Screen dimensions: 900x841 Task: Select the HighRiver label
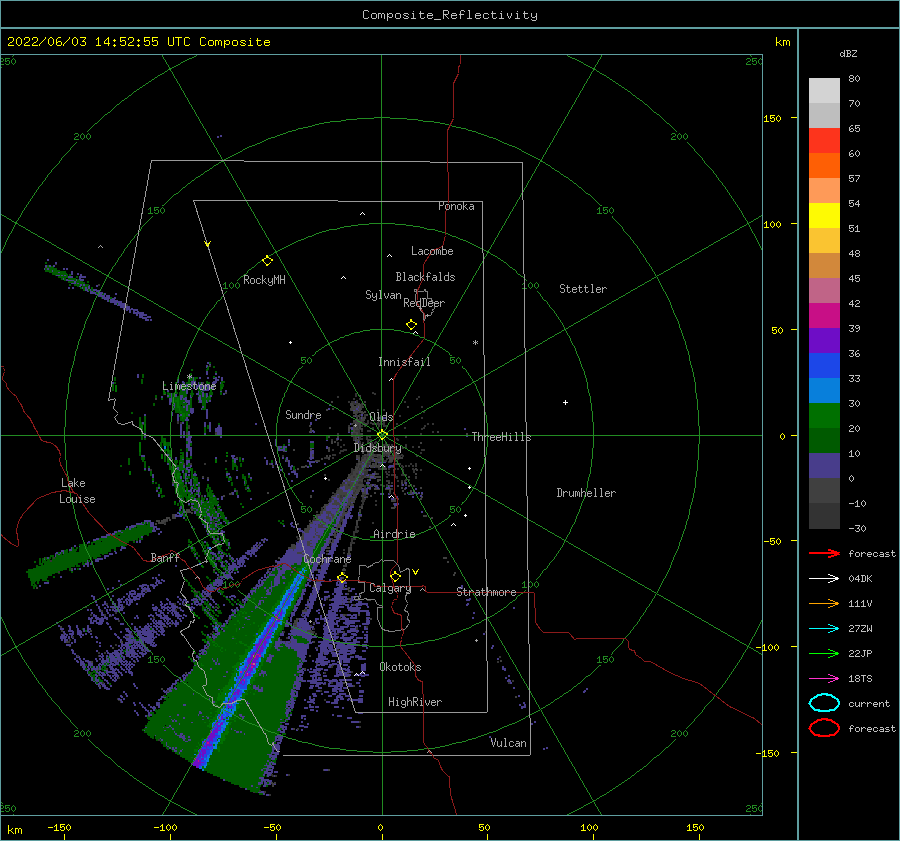[414, 702]
